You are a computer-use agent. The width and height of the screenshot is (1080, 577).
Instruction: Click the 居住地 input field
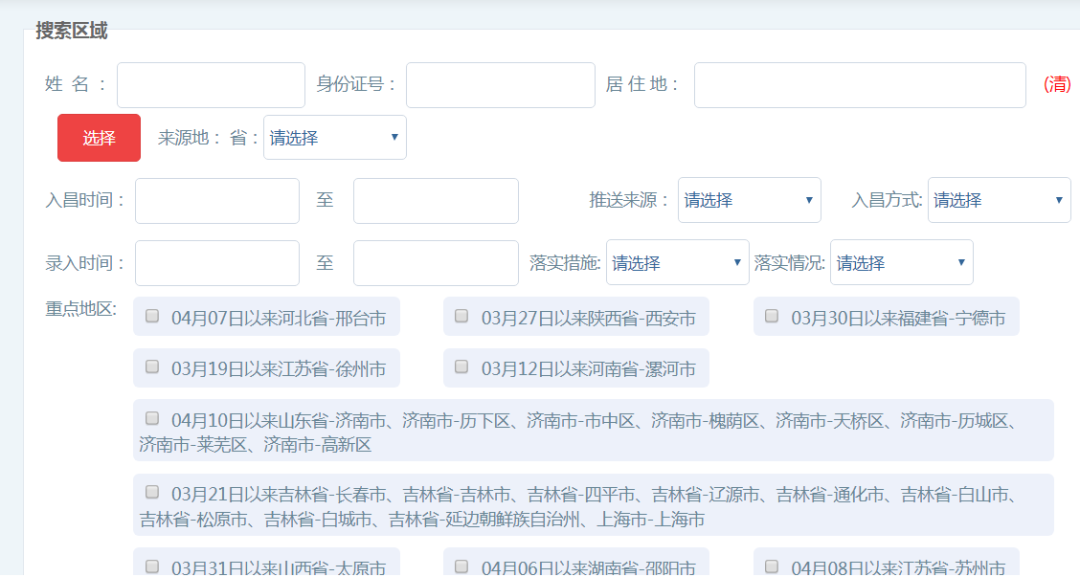click(859, 85)
